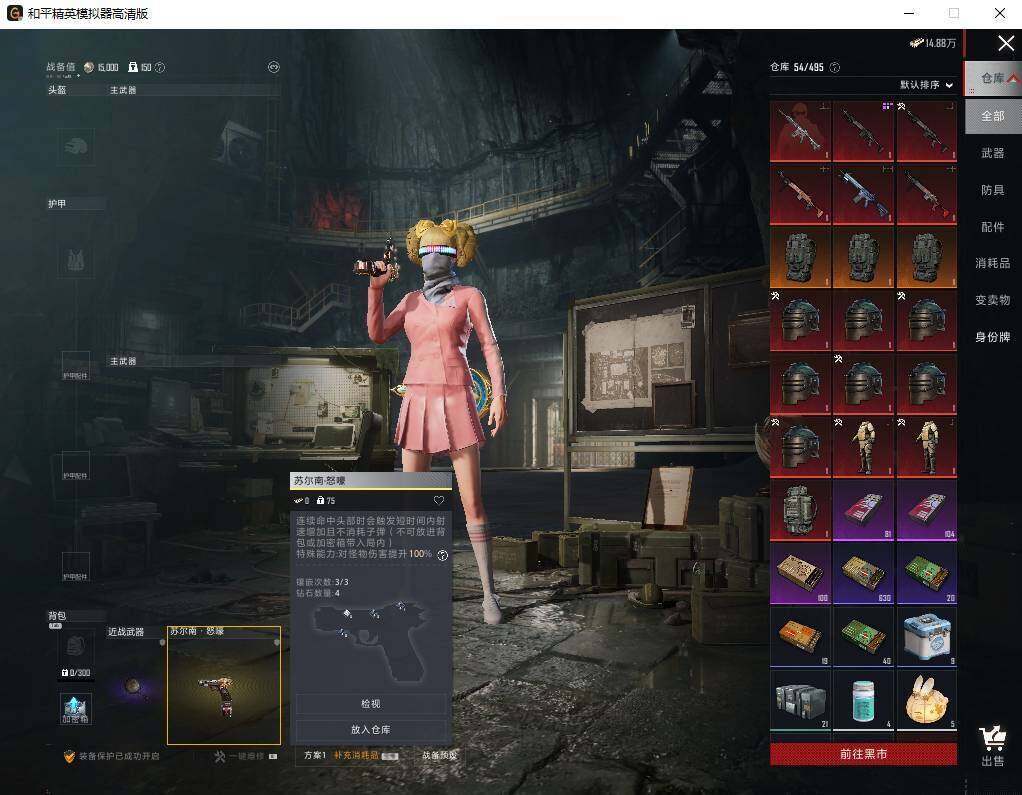The height and width of the screenshot is (795, 1022).
Task: Select the green ammo box with count 20
Action: (x=926, y=573)
